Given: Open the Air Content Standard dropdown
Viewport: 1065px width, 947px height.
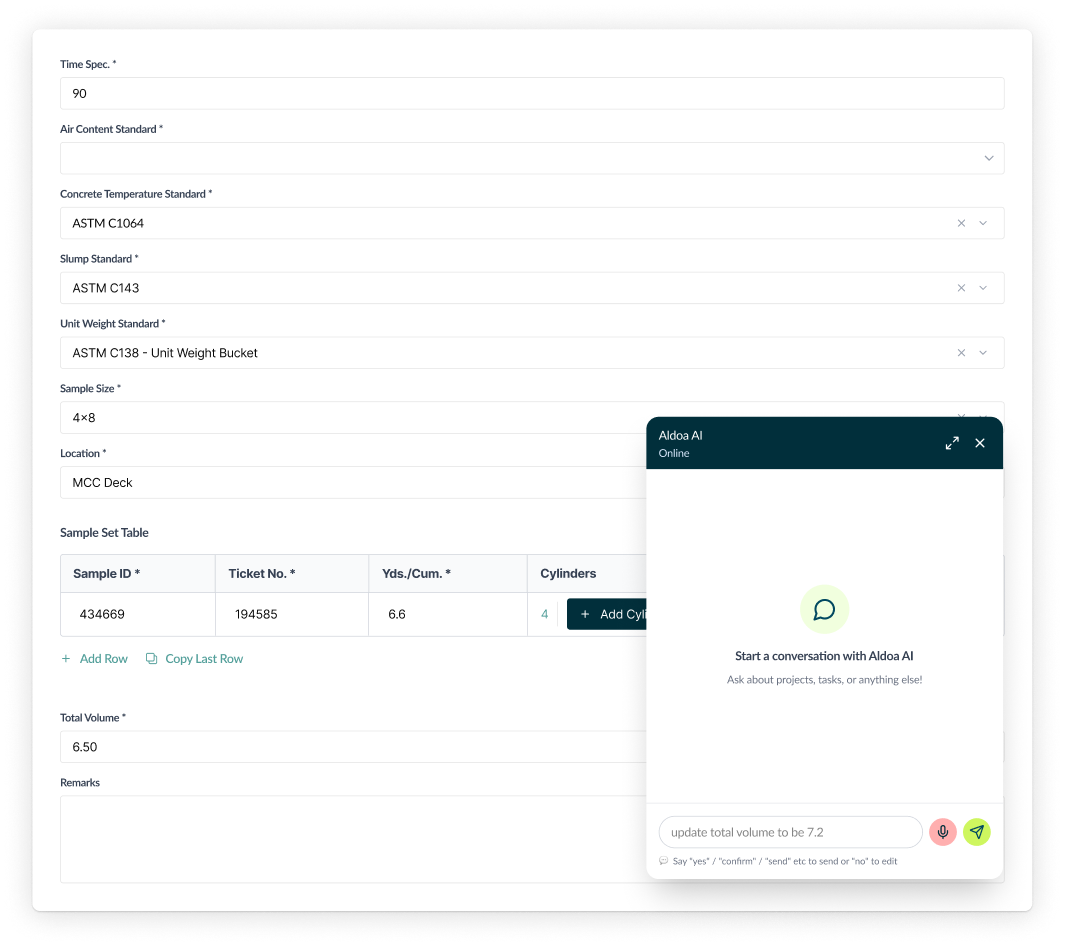Looking at the screenshot, I should click(x=988, y=157).
